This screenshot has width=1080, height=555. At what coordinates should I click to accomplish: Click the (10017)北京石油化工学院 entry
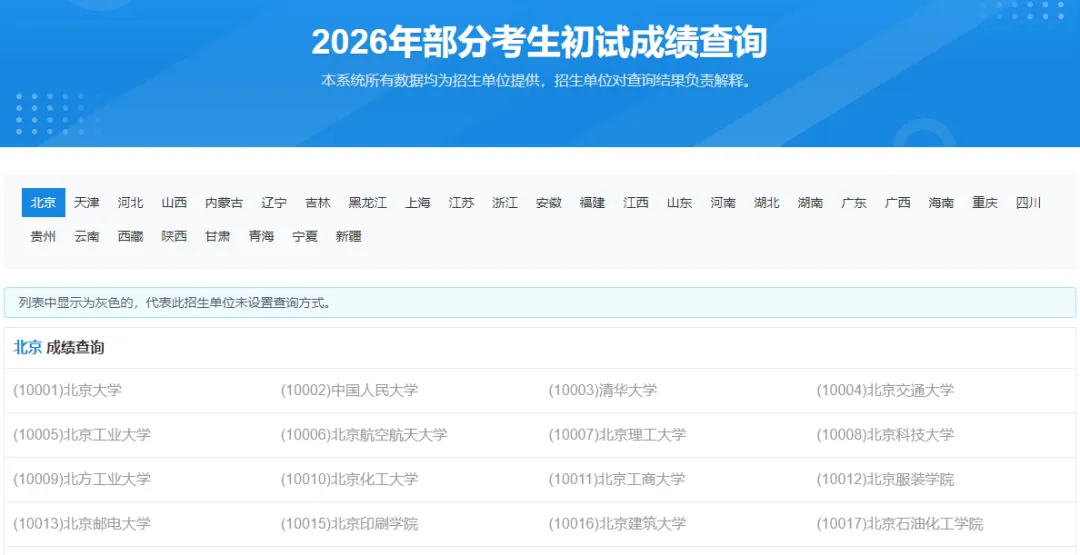(x=900, y=523)
